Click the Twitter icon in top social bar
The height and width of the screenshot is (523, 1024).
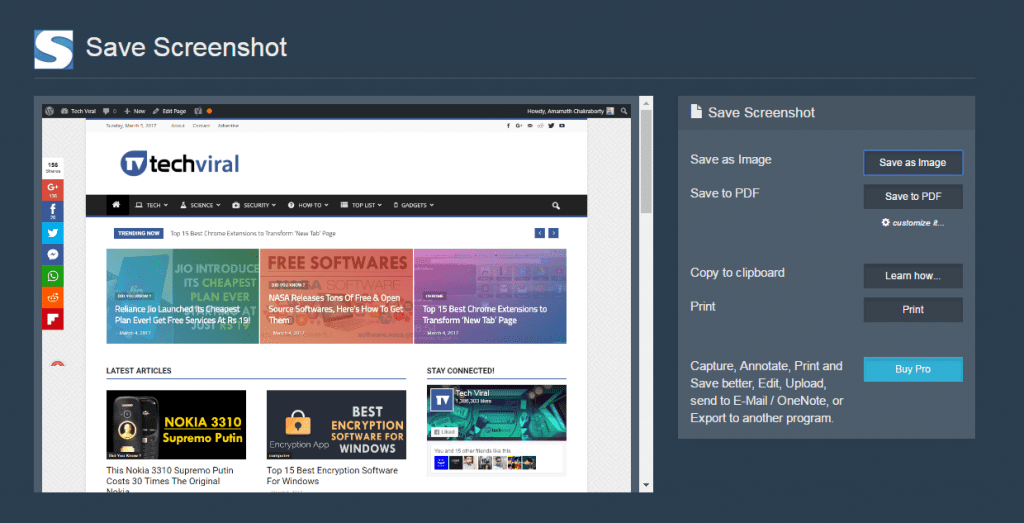pyautogui.click(x=551, y=125)
